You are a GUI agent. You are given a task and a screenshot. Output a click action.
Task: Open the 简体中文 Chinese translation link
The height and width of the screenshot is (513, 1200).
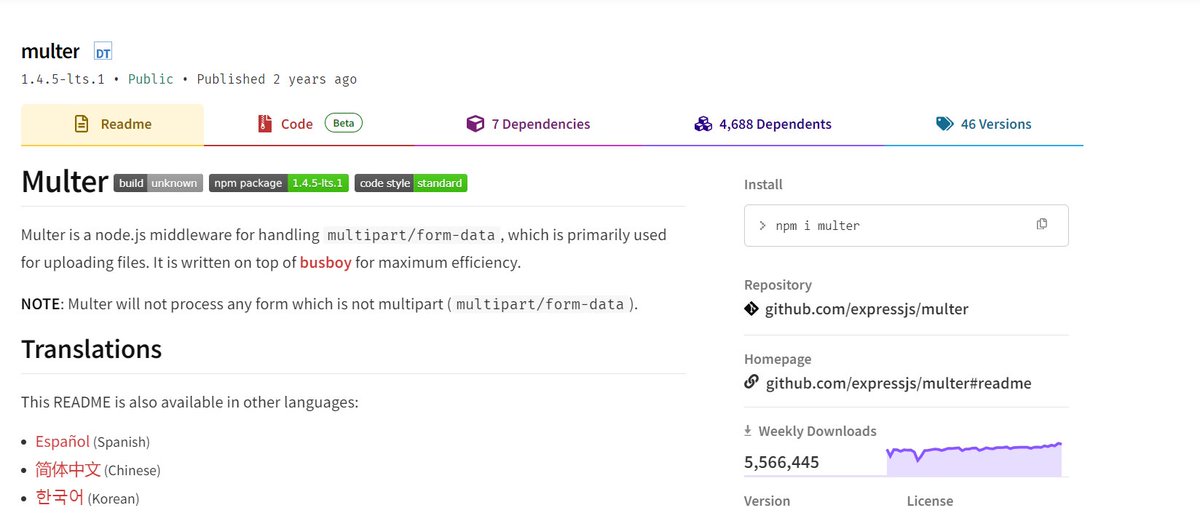[68, 469]
